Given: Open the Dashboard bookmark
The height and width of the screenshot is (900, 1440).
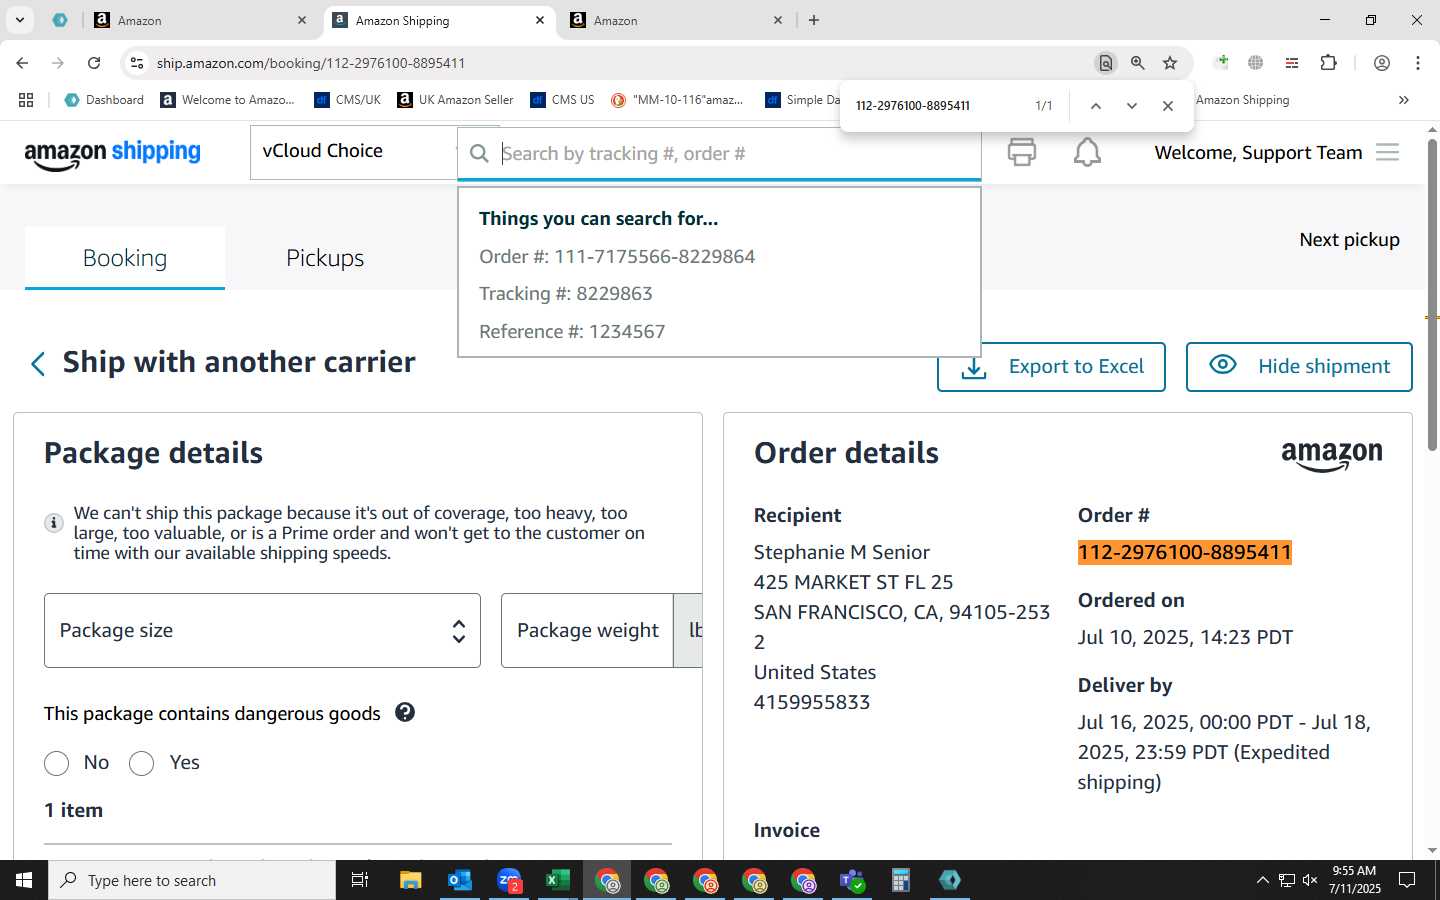Looking at the screenshot, I should (x=104, y=100).
